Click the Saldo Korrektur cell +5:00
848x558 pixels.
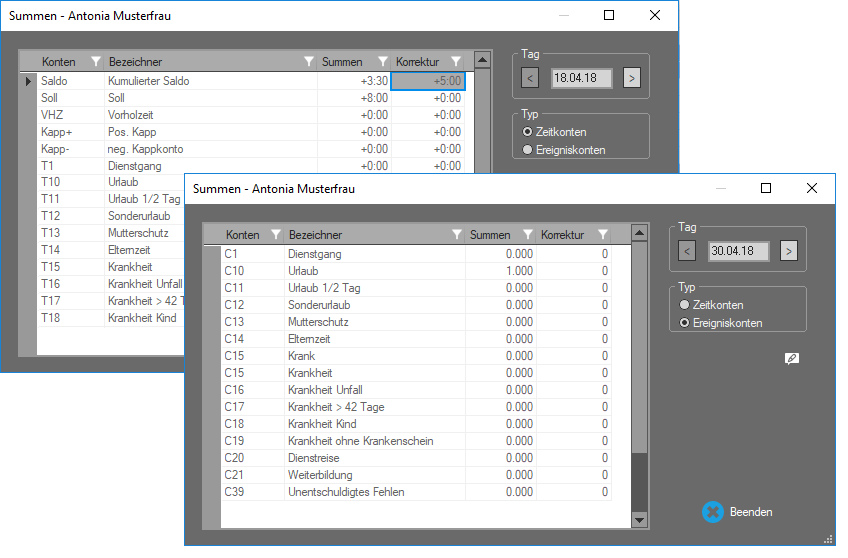[428, 81]
